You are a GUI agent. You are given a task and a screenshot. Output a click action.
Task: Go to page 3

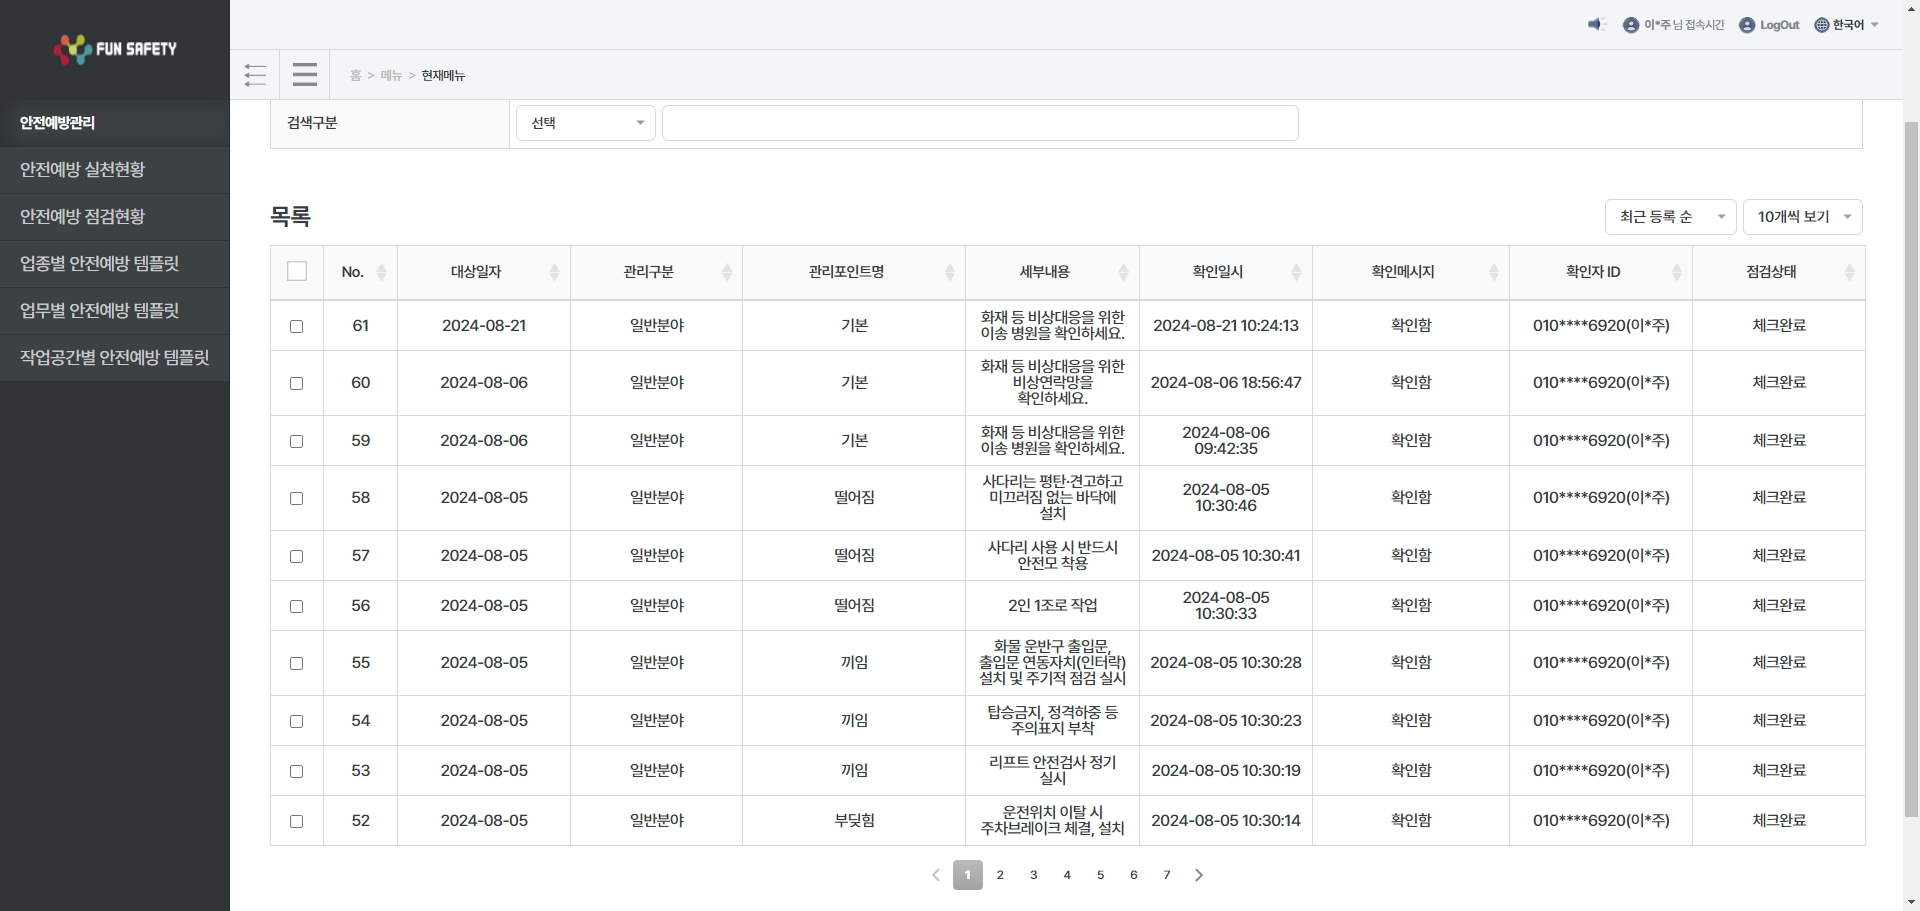[1034, 875]
